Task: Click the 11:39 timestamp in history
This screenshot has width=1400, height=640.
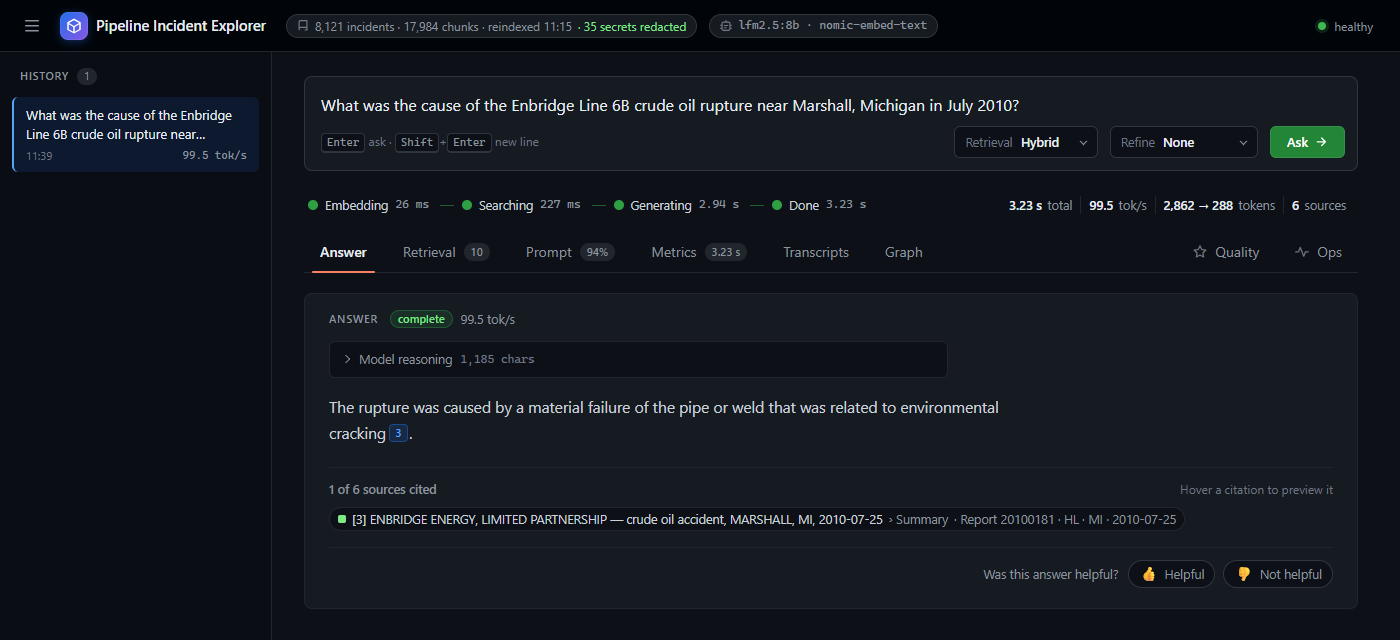Action: click(39, 156)
